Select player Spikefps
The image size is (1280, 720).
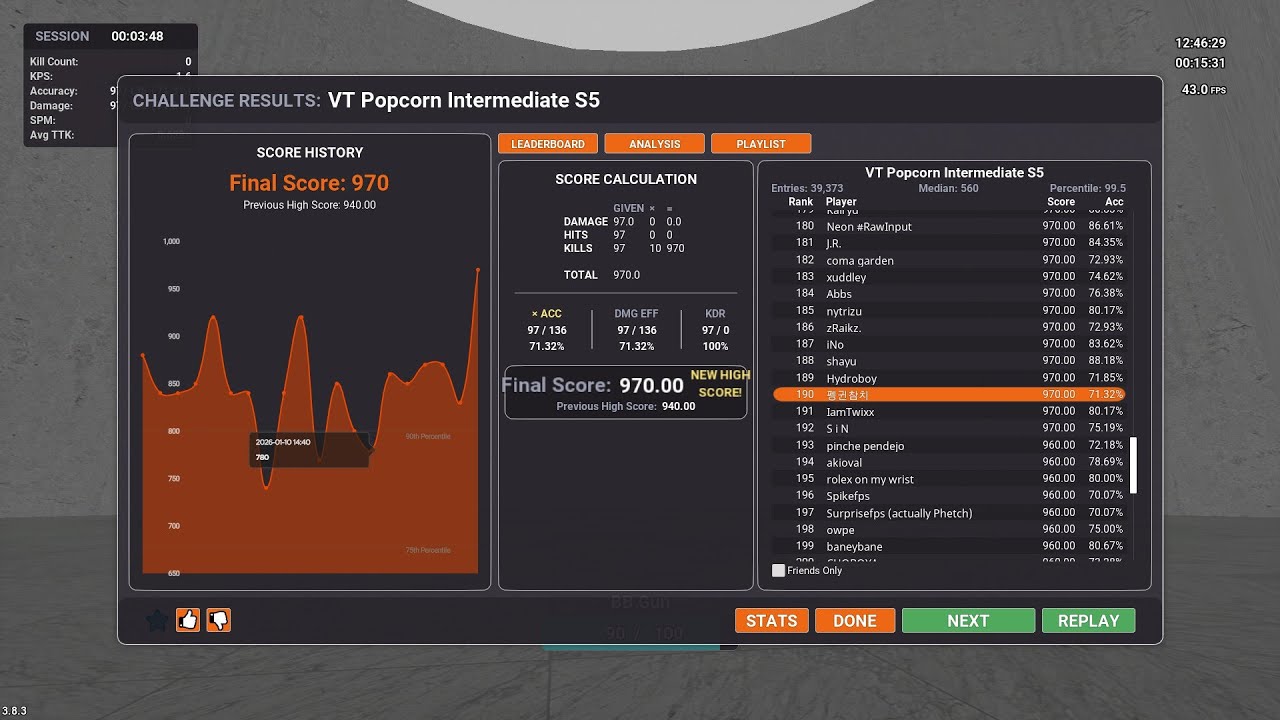[949, 496]
